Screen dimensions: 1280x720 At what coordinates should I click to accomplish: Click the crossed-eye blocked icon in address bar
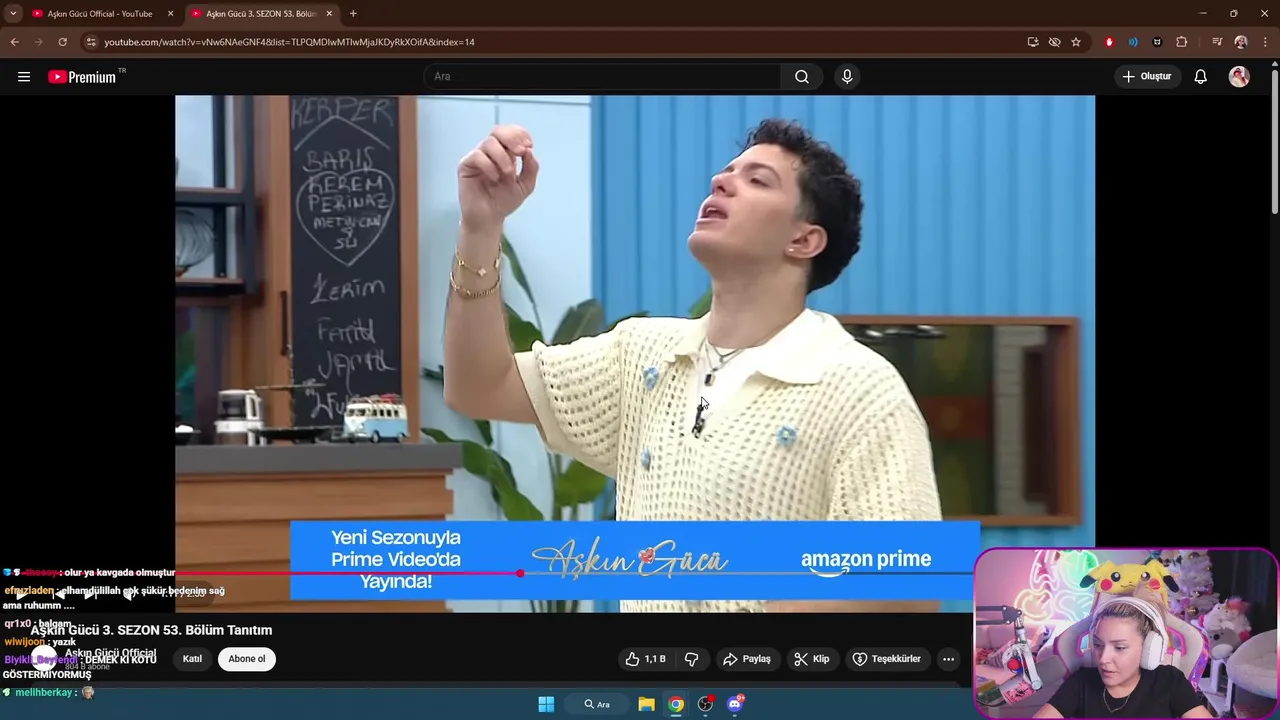[x=1054, y=42]
